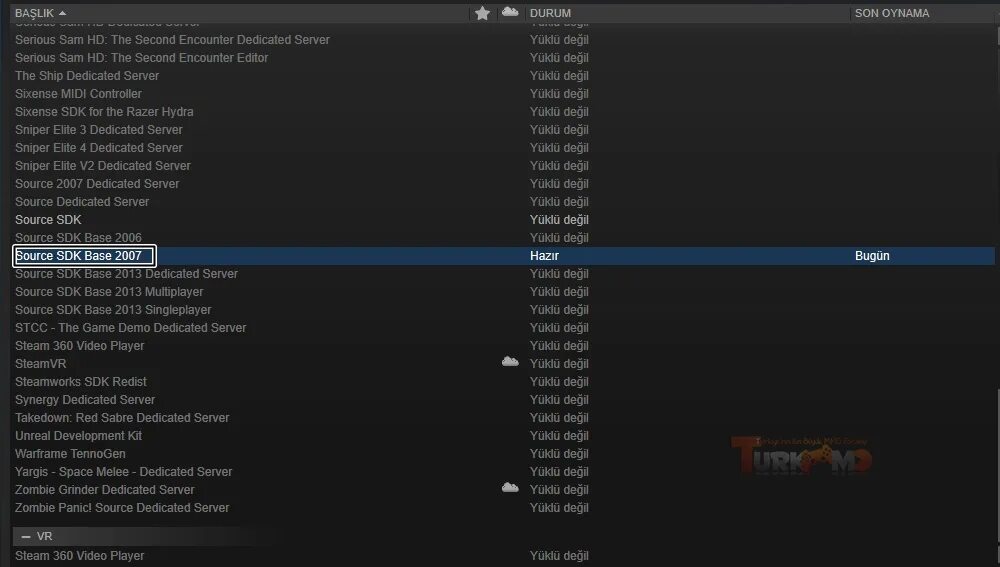Select STCC - The Game Demo Dedicated Server
The width and height of the screenshot is (1000, 567).
pos(131,328)
